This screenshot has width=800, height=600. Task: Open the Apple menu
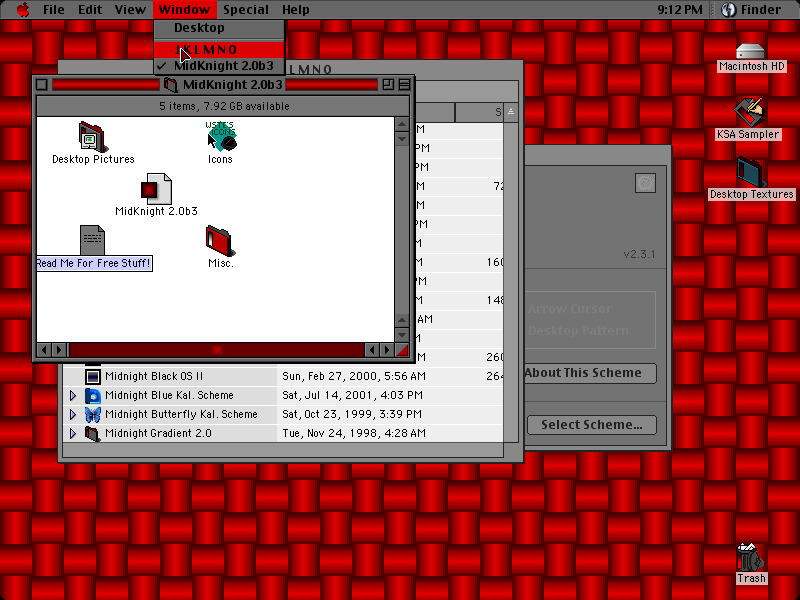[x=23, y=9]
